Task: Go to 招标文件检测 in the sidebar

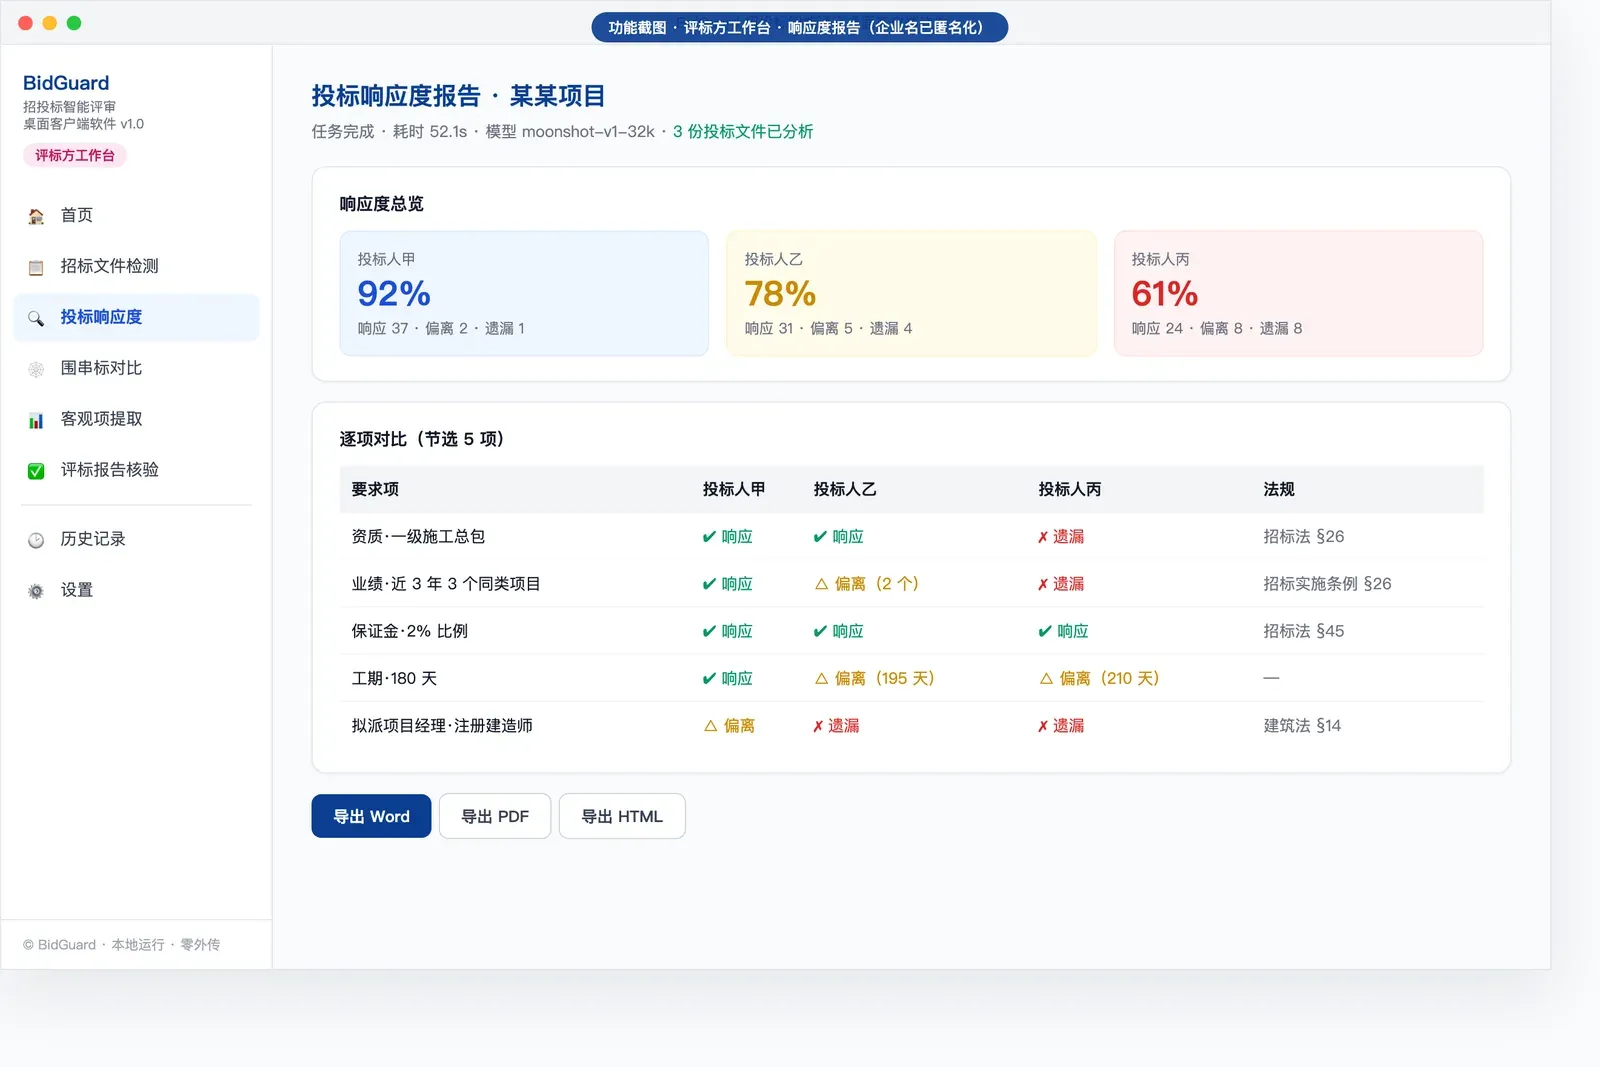Action: click(x=136, y=266)
